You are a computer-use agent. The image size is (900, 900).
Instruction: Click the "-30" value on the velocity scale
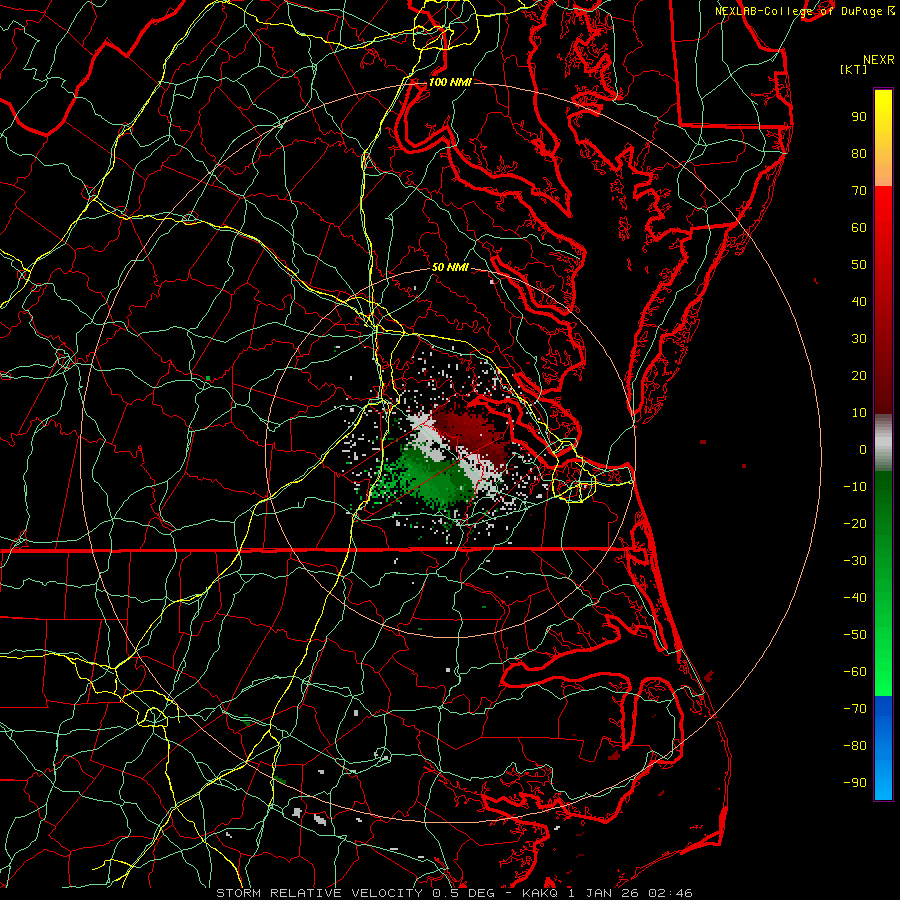tap(855, 561)
